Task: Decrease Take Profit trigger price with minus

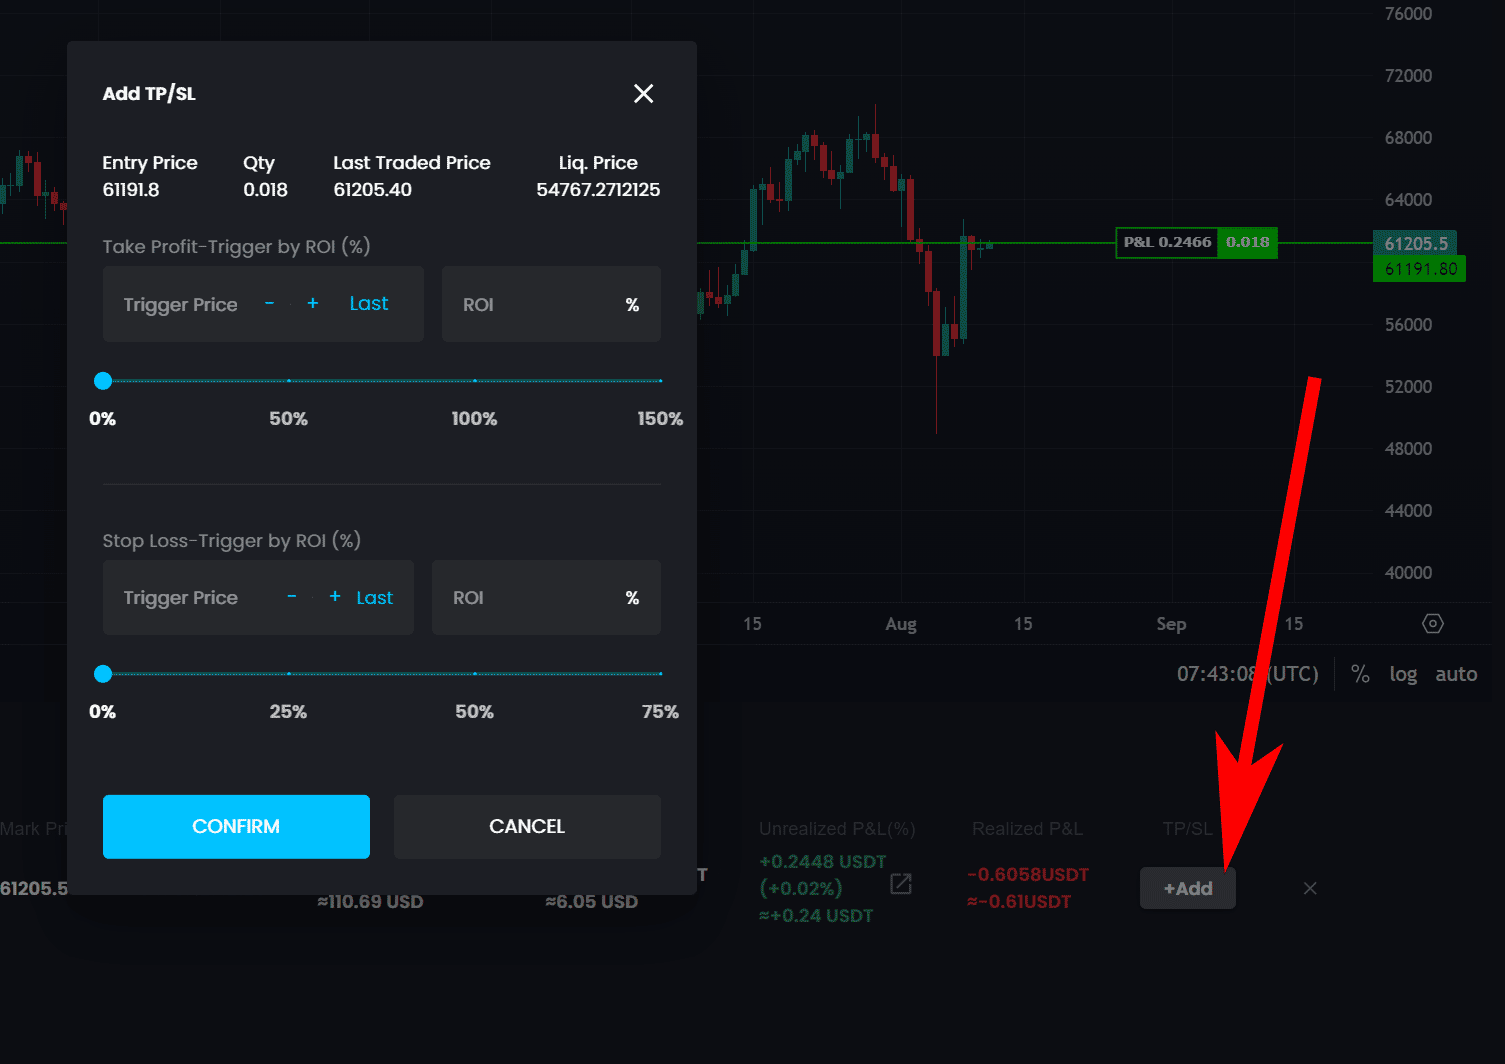Action: (x=269, y=303)
